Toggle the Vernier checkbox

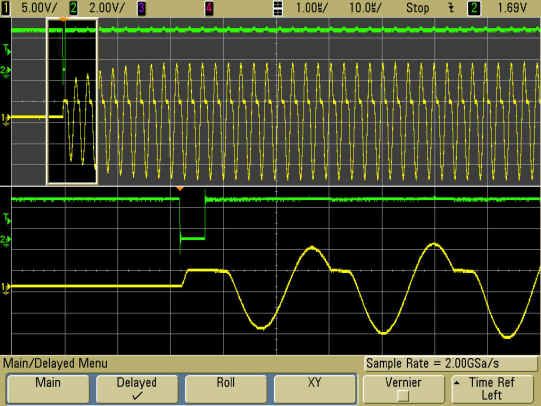tap(403, 396)
